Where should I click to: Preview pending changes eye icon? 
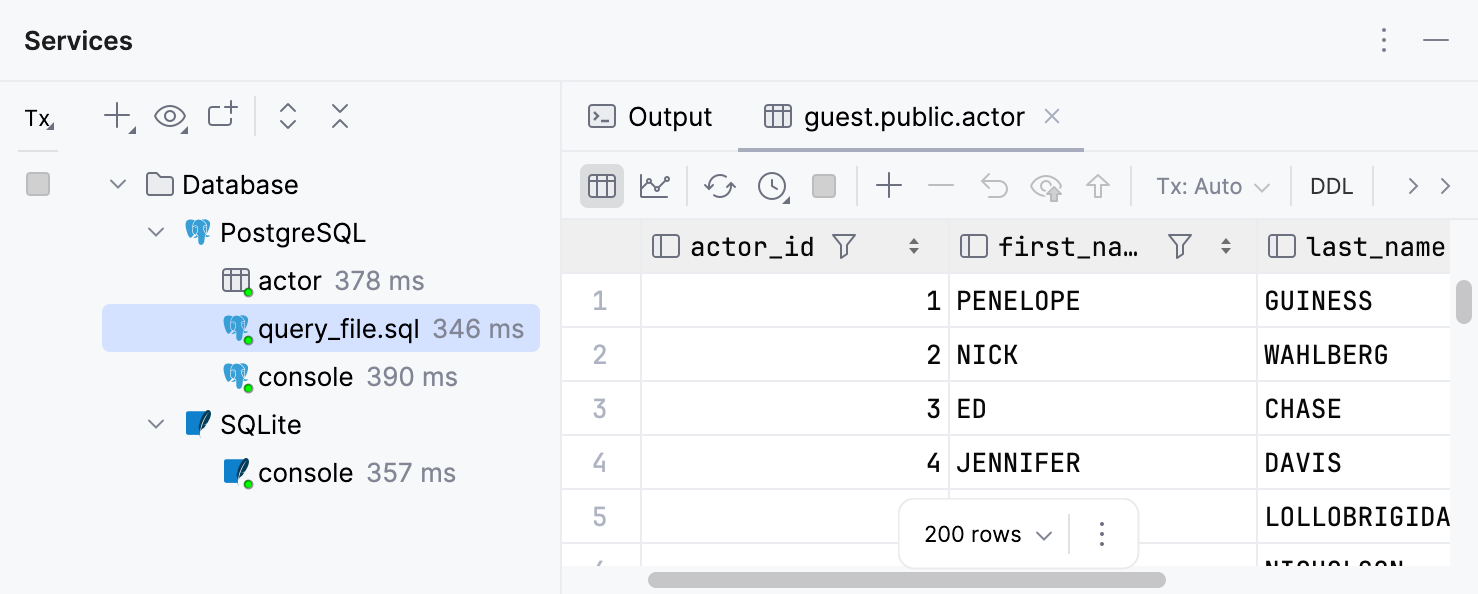pyautogui.click(x=1046, y=186)
